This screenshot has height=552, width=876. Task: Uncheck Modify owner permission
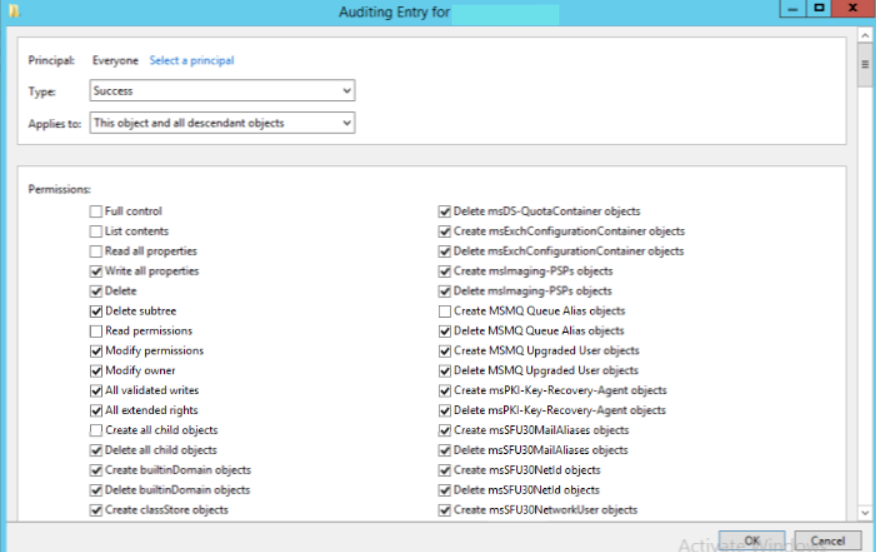click(x=96, y=371)
